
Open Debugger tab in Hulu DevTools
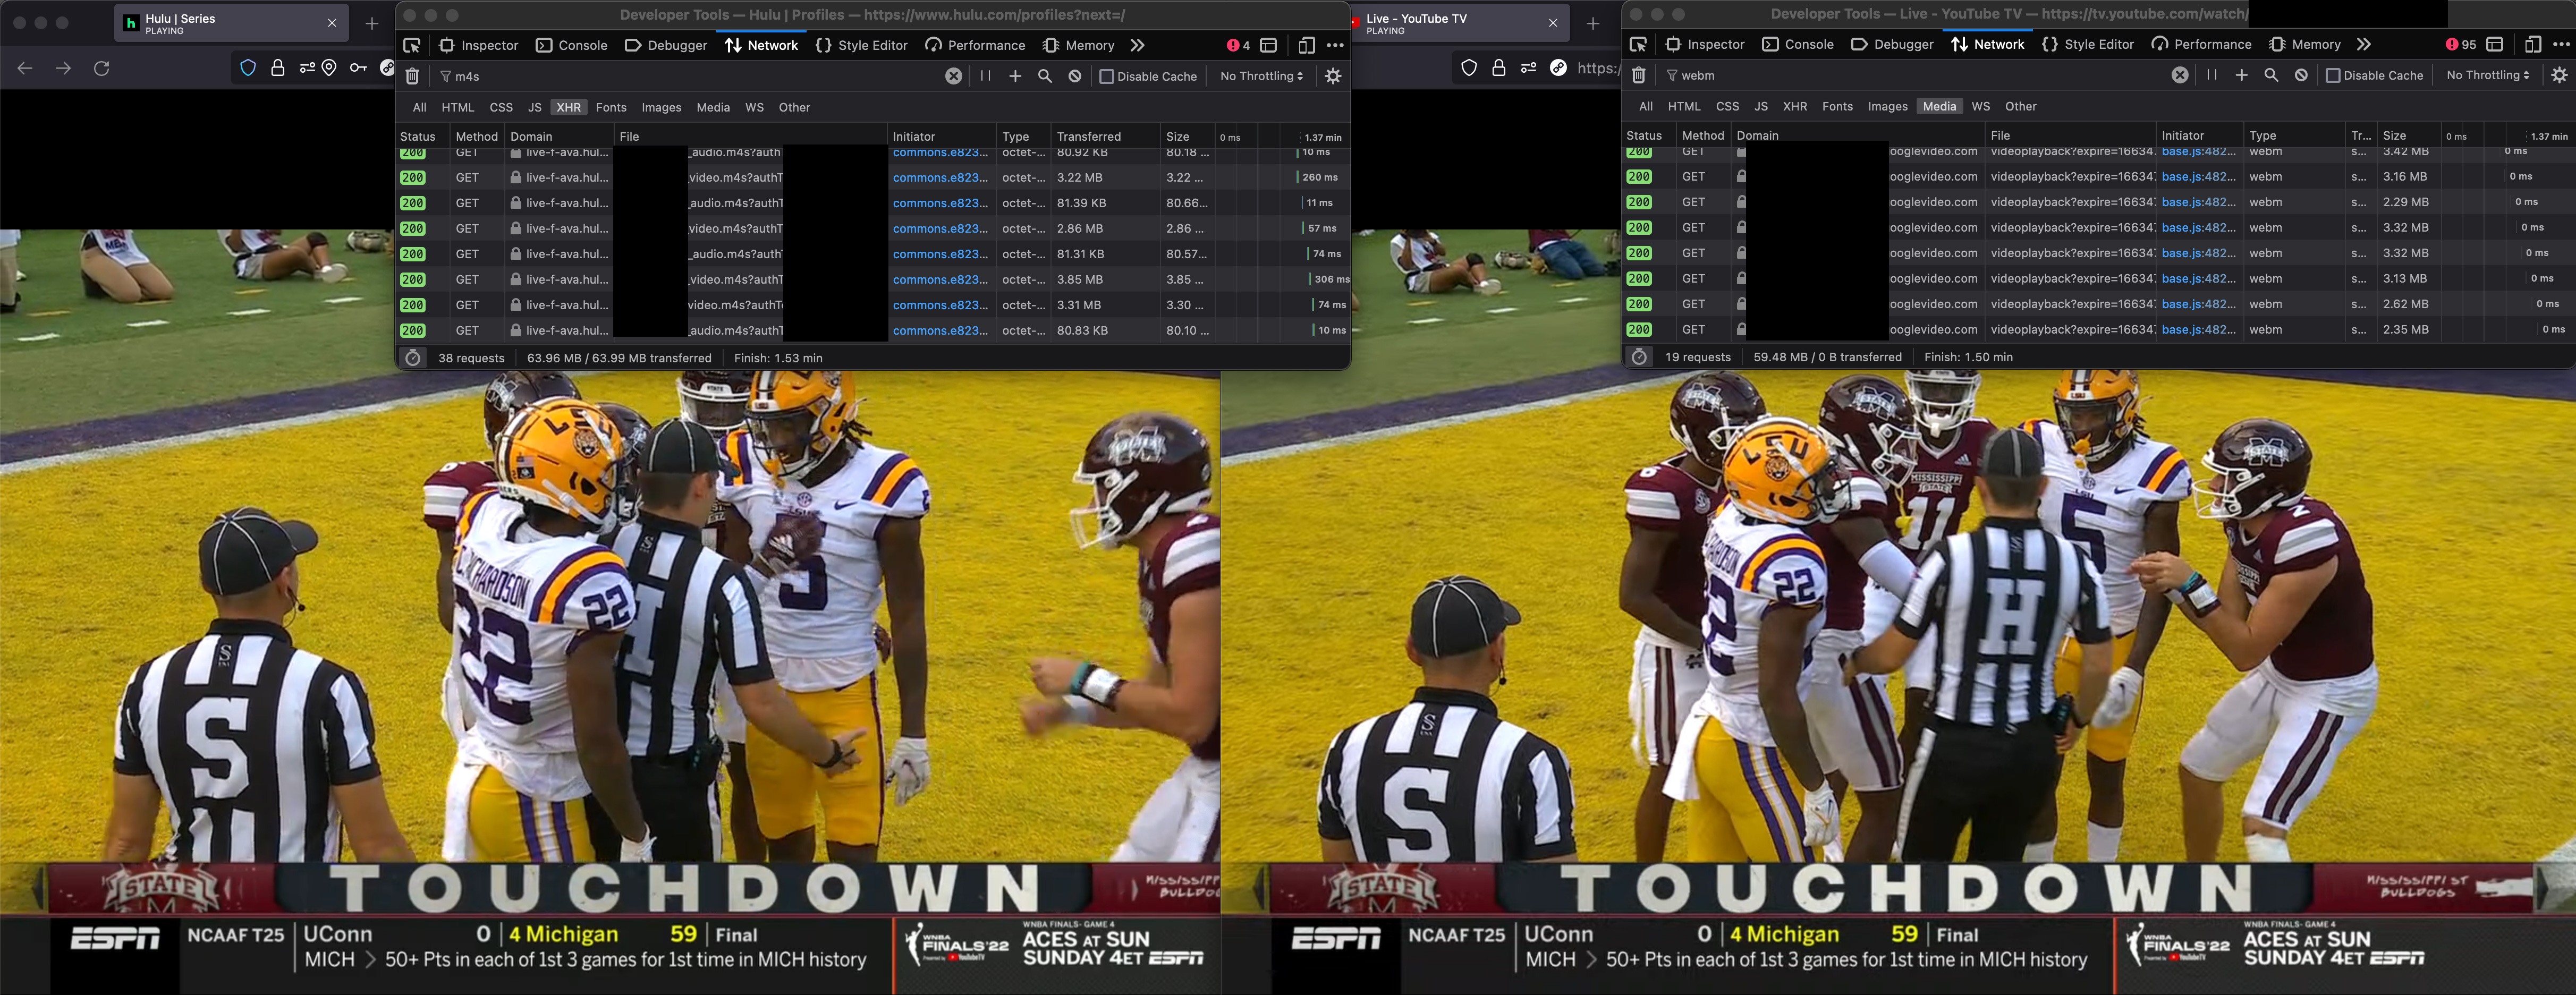(666, 45)
